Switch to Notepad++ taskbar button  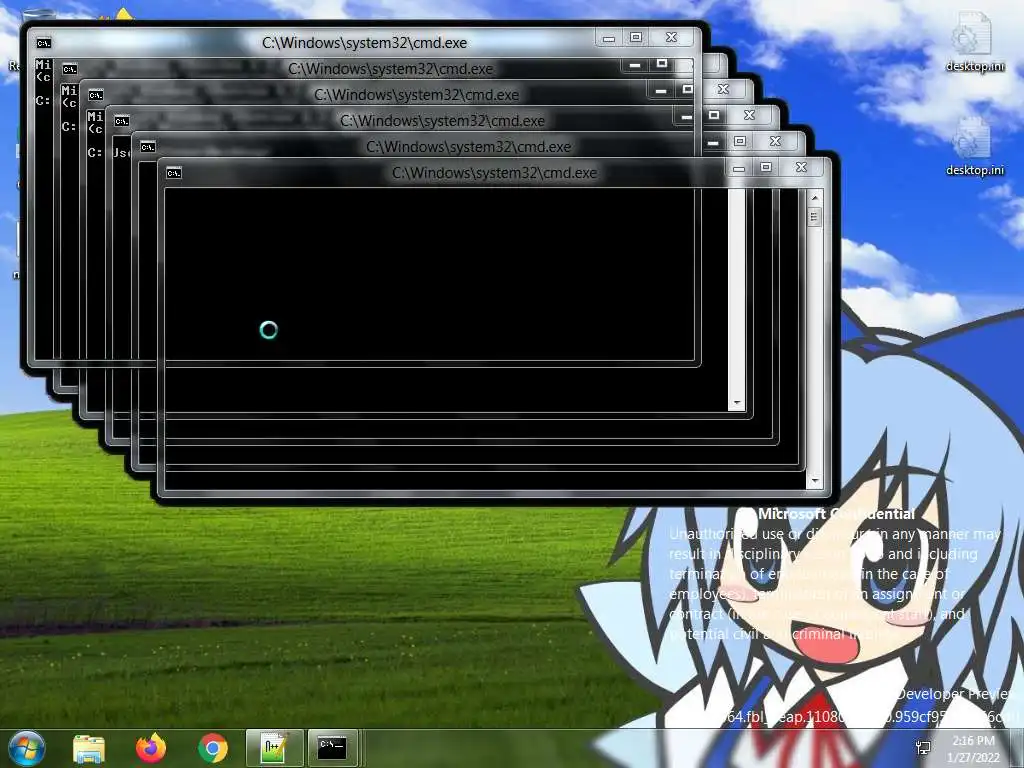pos(274,748)
